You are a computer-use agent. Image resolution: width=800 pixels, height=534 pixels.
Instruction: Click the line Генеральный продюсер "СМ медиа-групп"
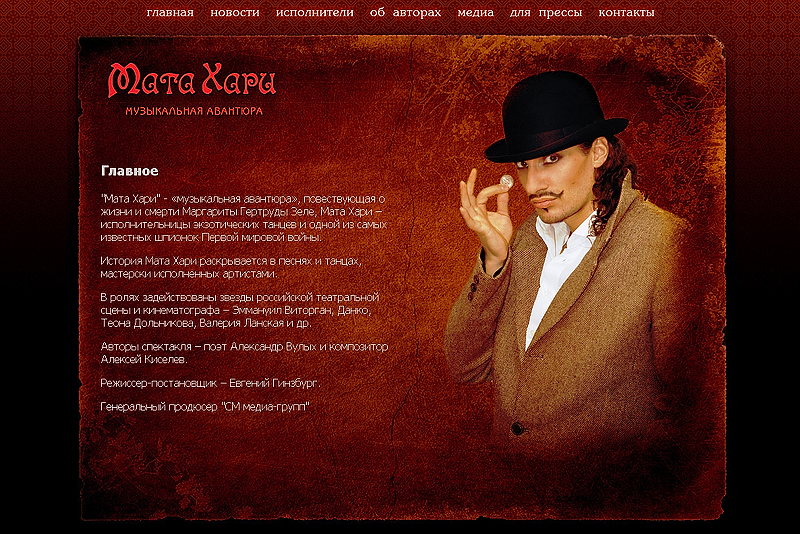click(205, 406)
